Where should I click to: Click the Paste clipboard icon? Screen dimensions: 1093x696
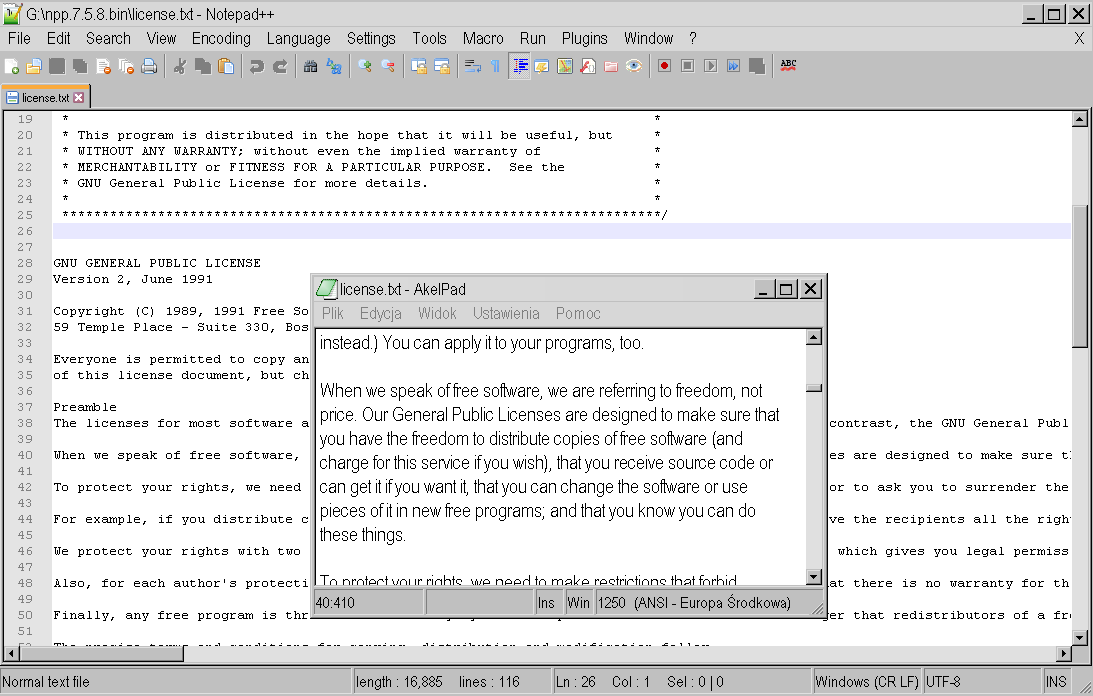coord(226,66)
